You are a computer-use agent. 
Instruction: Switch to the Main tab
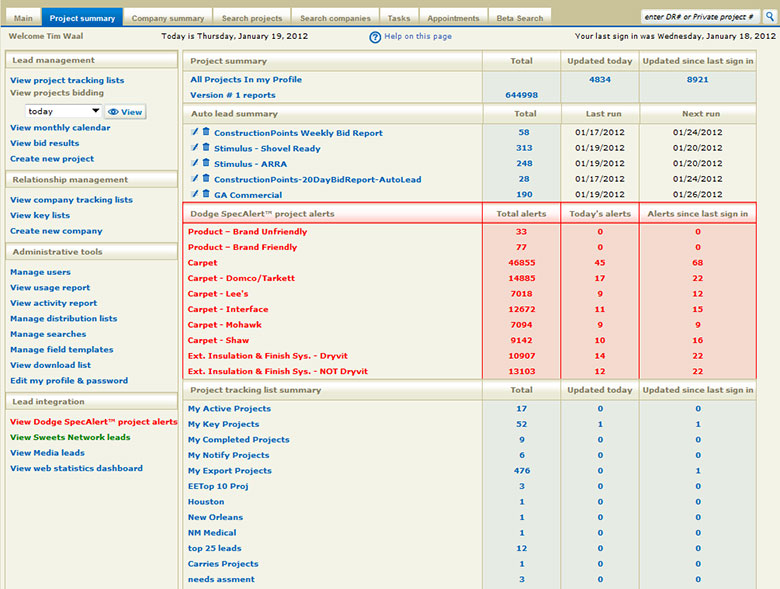point(23,18)
